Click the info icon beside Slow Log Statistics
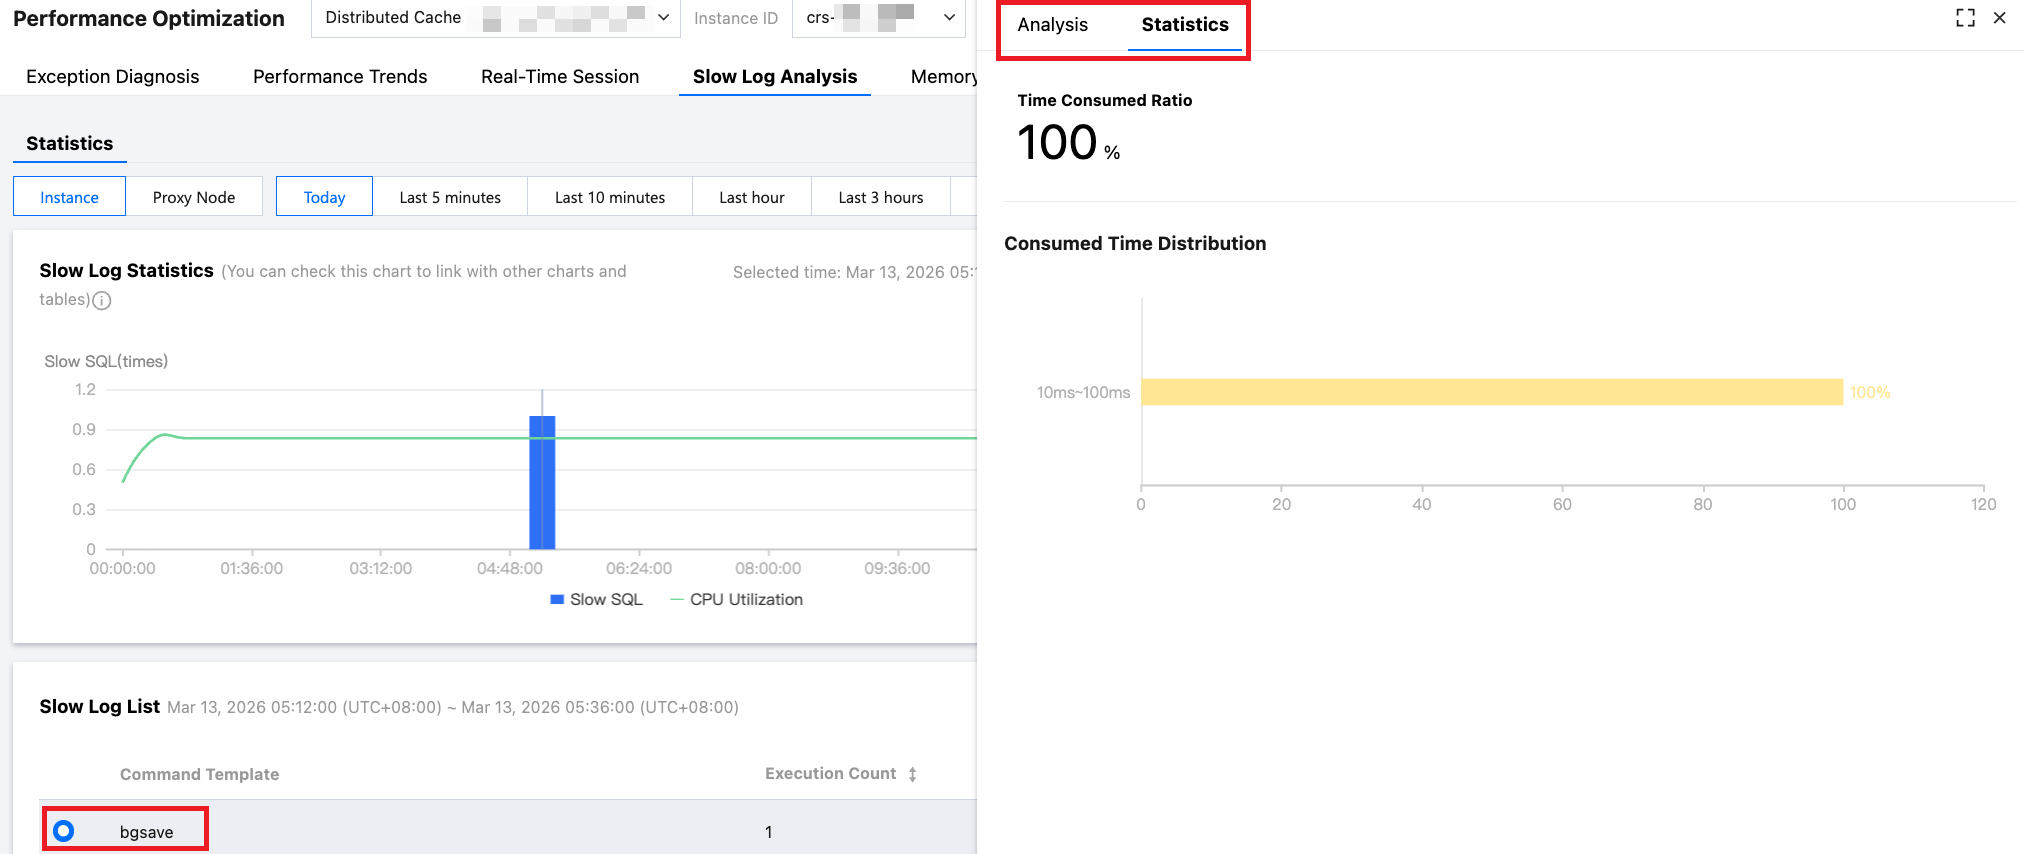Image resolution: width=2024 pixels, height=854 pixels. pyautogui.click(x=102, y=300)
